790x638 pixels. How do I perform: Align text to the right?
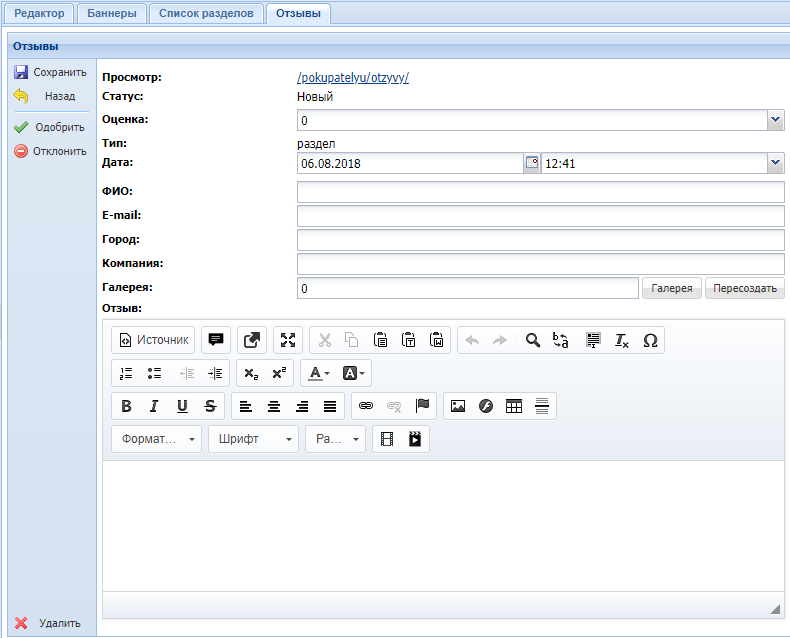pyautogui.click(x=302, y=406)
